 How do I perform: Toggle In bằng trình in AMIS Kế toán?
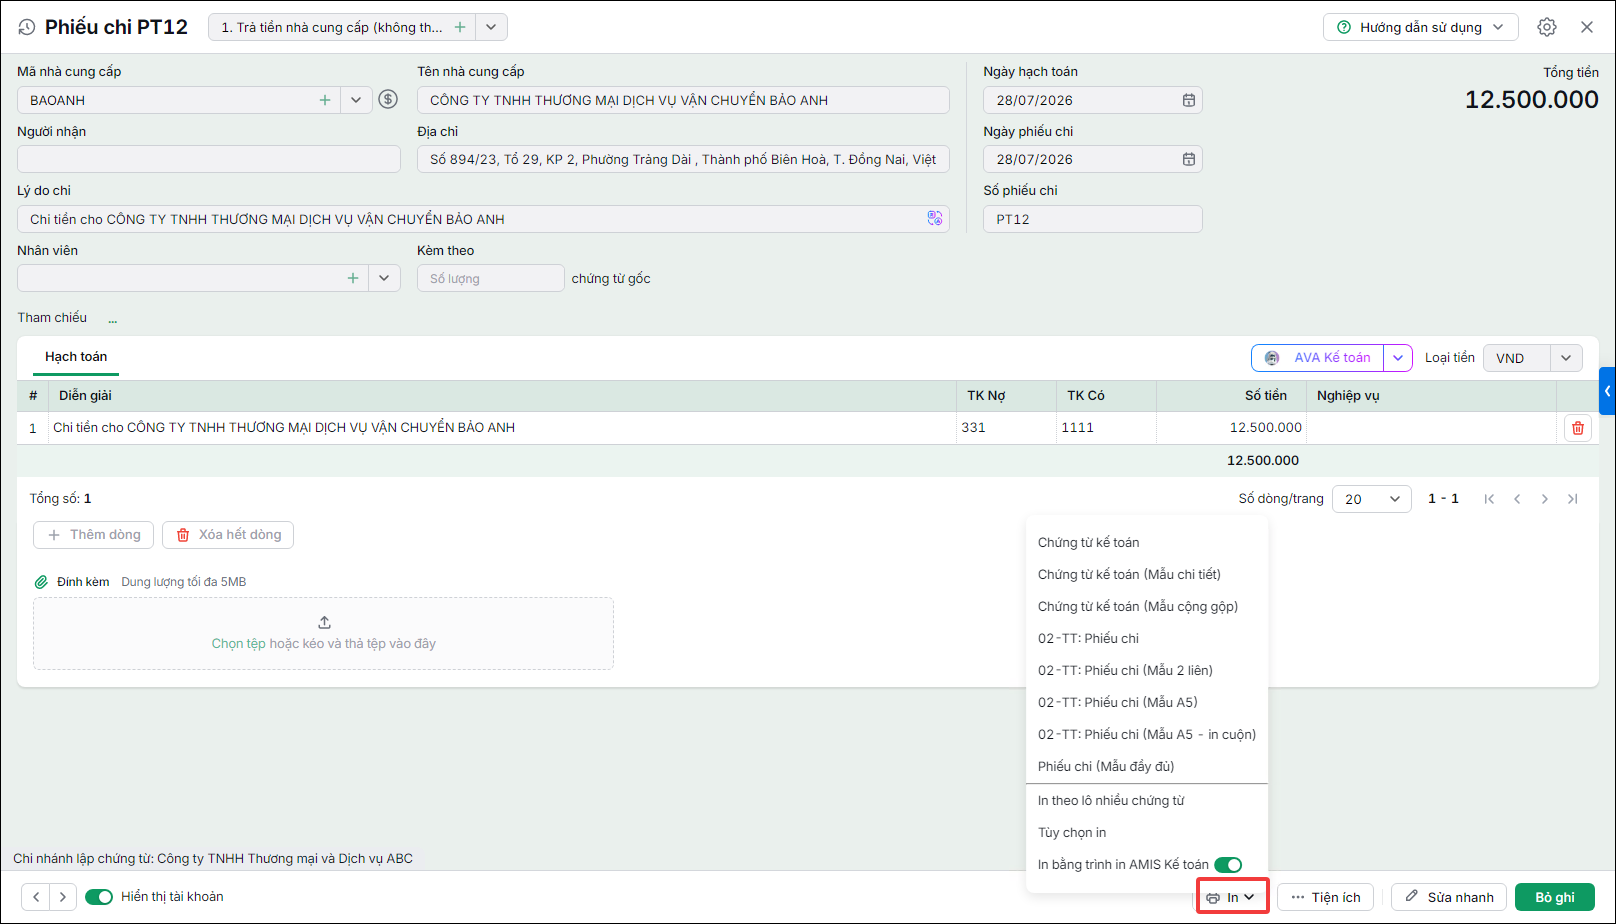click(x=1228, y=865)
